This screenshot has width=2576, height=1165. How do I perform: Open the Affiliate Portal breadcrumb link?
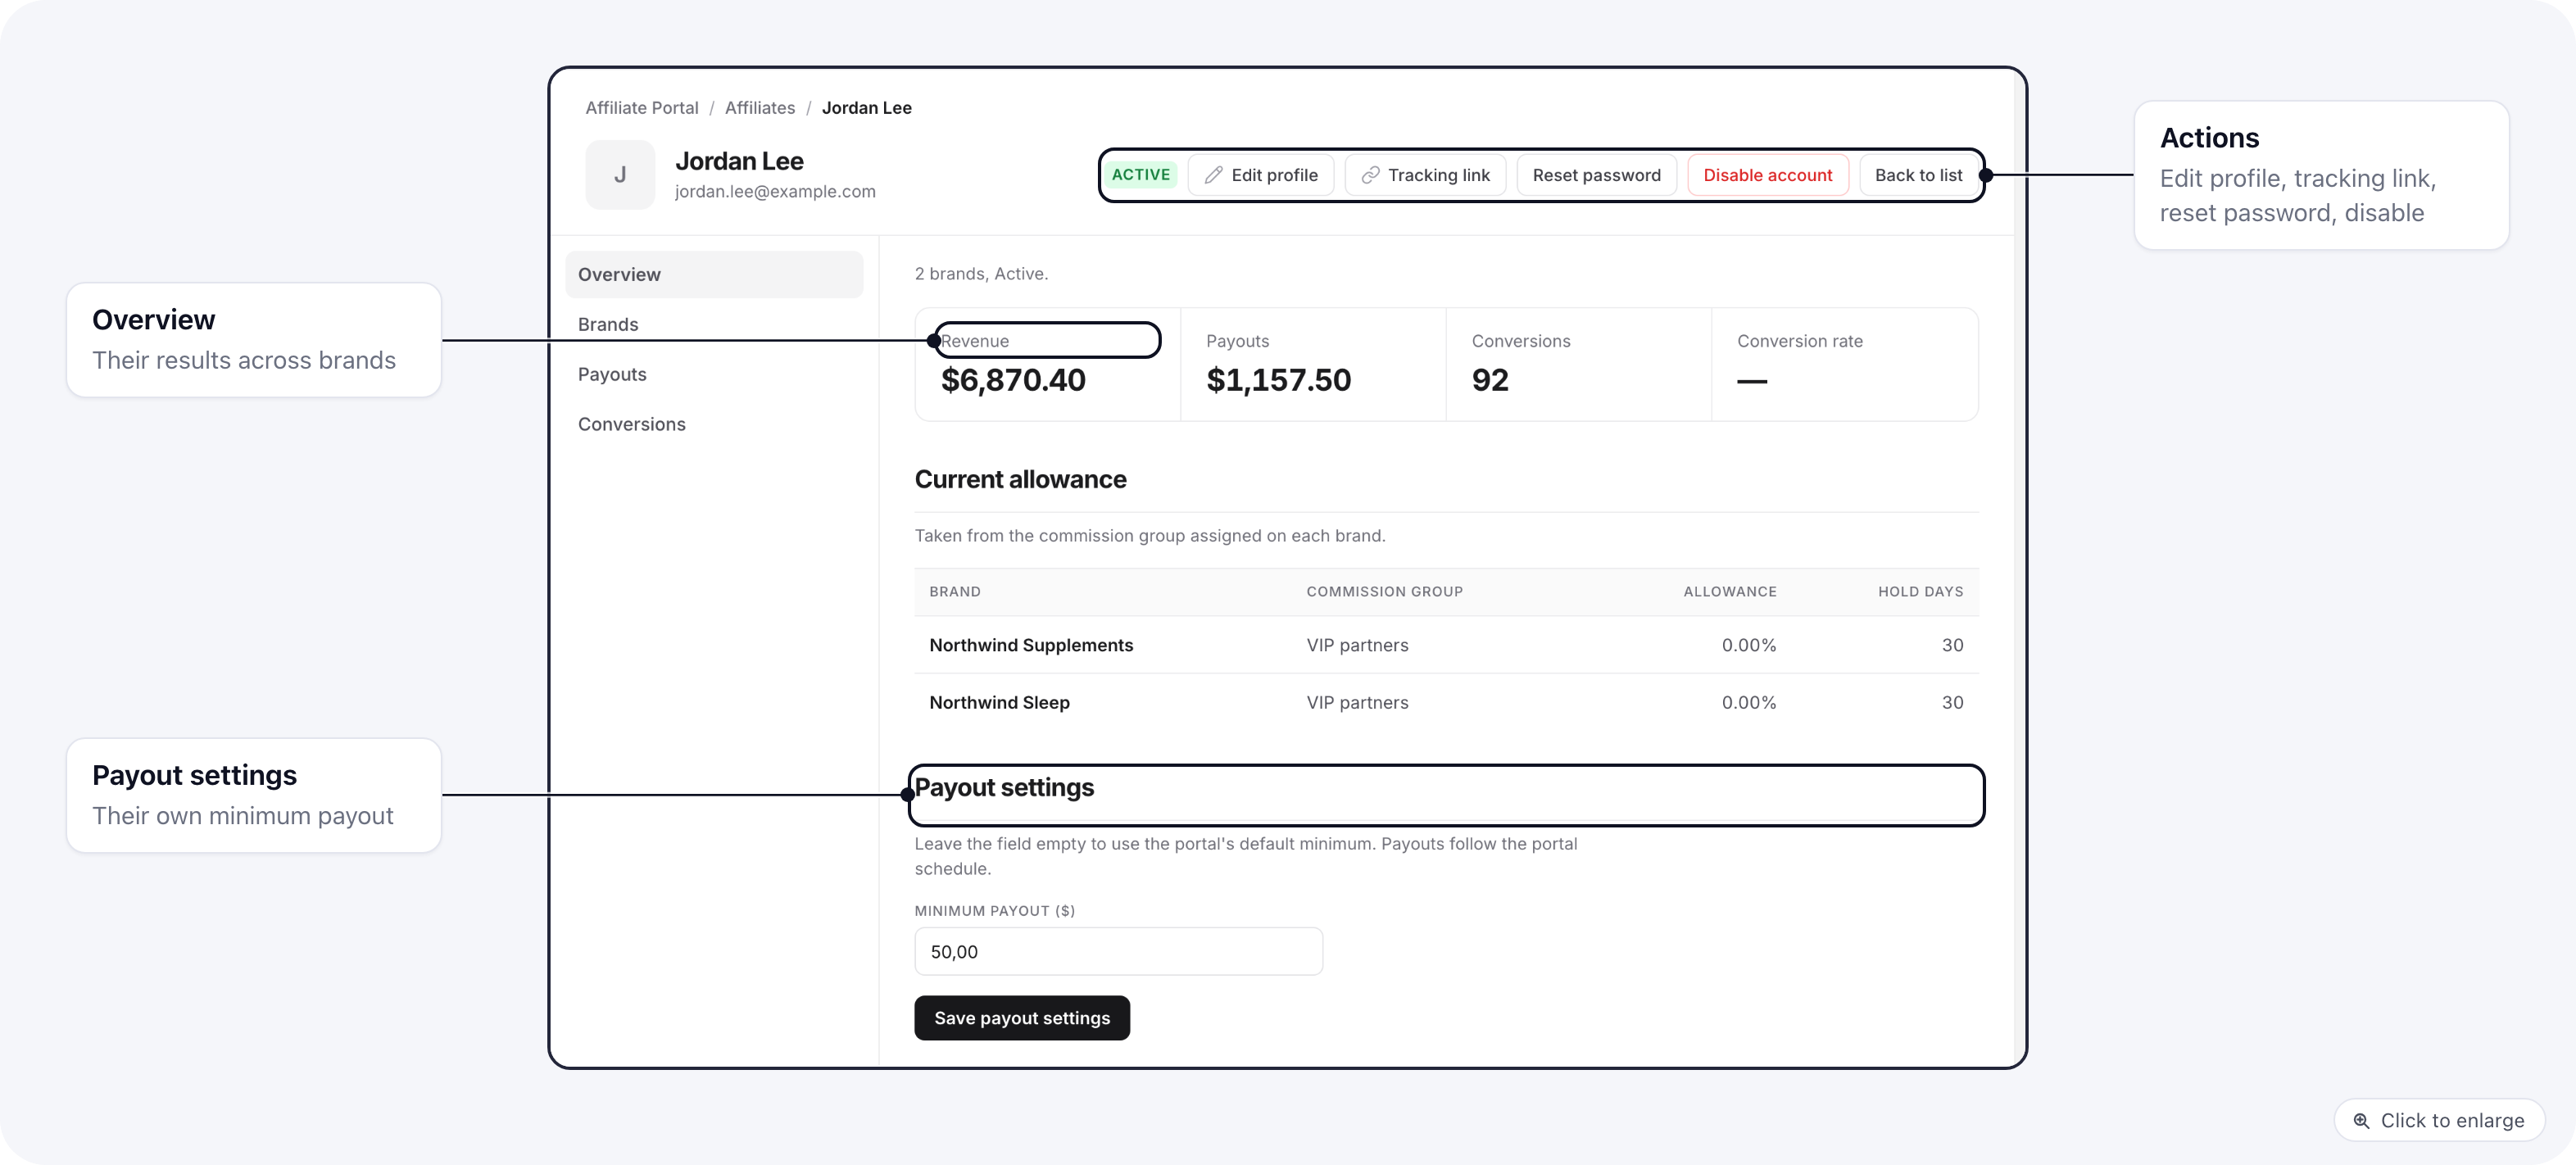click(x=642, y=108)
